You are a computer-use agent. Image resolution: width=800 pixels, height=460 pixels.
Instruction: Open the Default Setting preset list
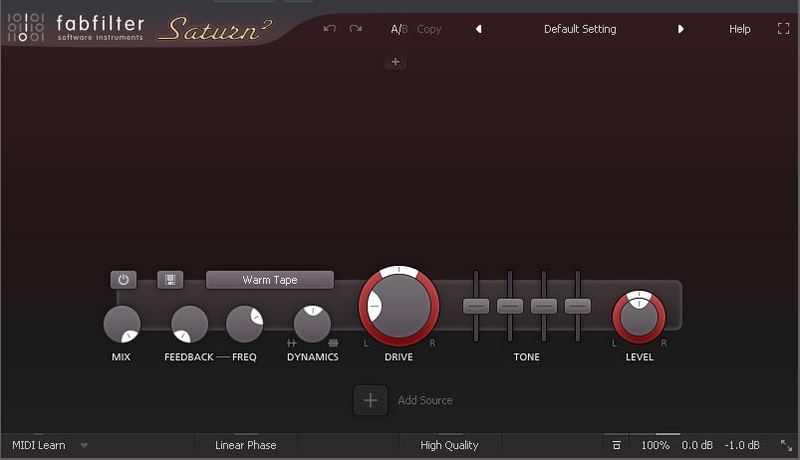pos(580,29)
